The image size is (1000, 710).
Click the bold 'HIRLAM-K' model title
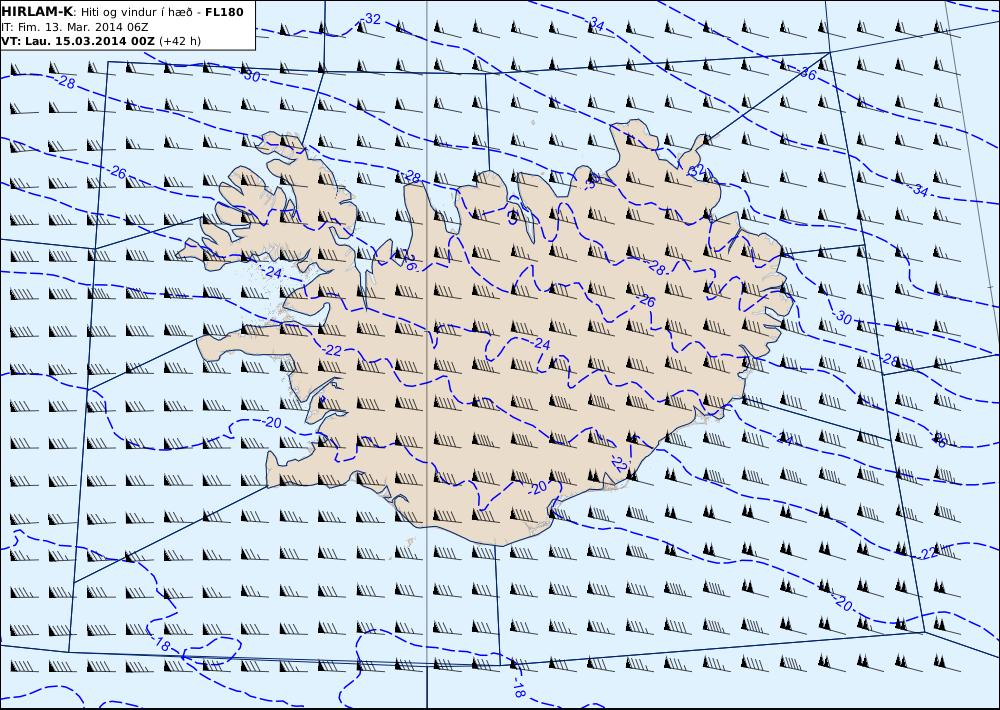37,12
